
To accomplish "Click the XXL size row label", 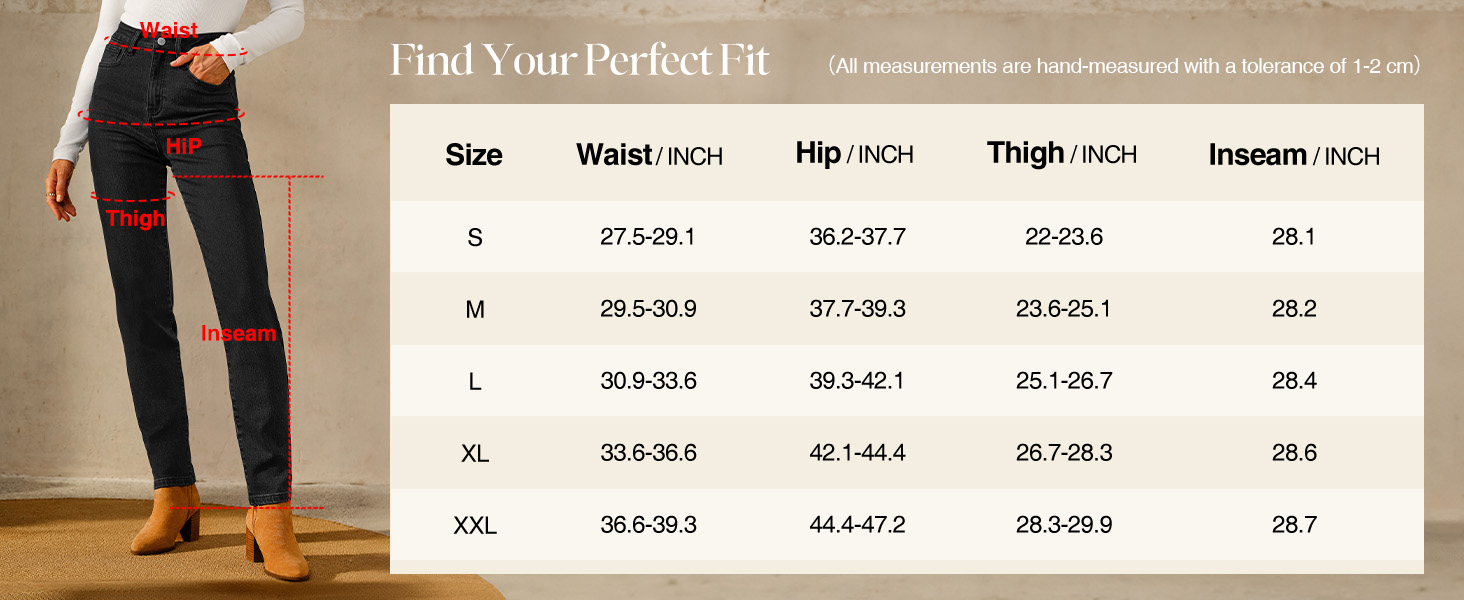I will 475,525.
